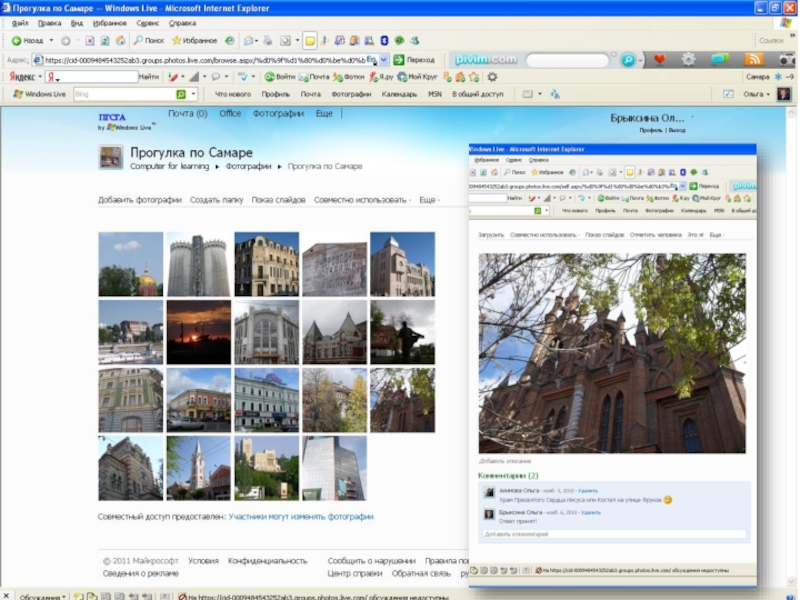
Task: Expand the Bing search options arrow
Action: pos(193,94)
